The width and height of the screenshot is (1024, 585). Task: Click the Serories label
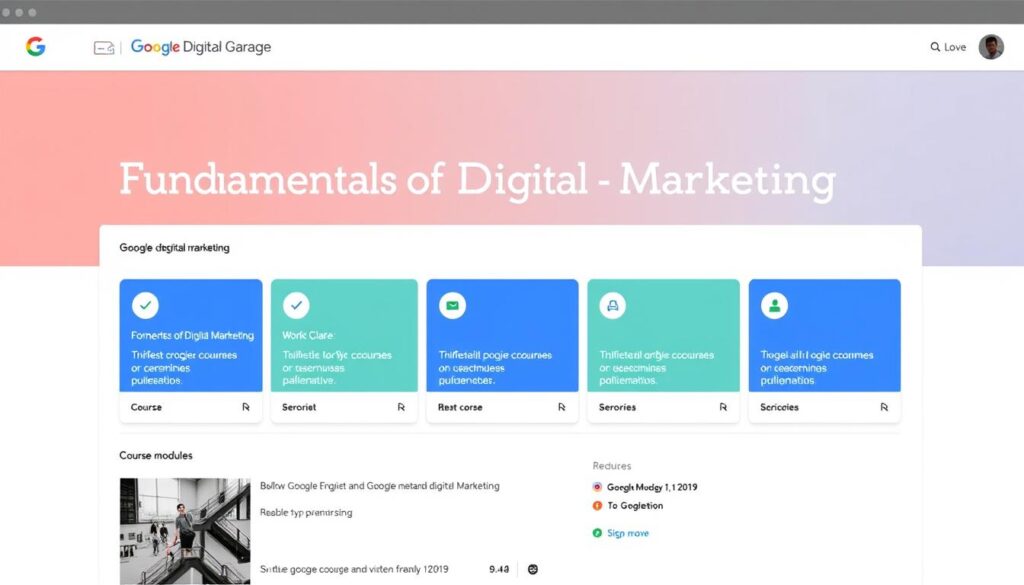point(617,407)
